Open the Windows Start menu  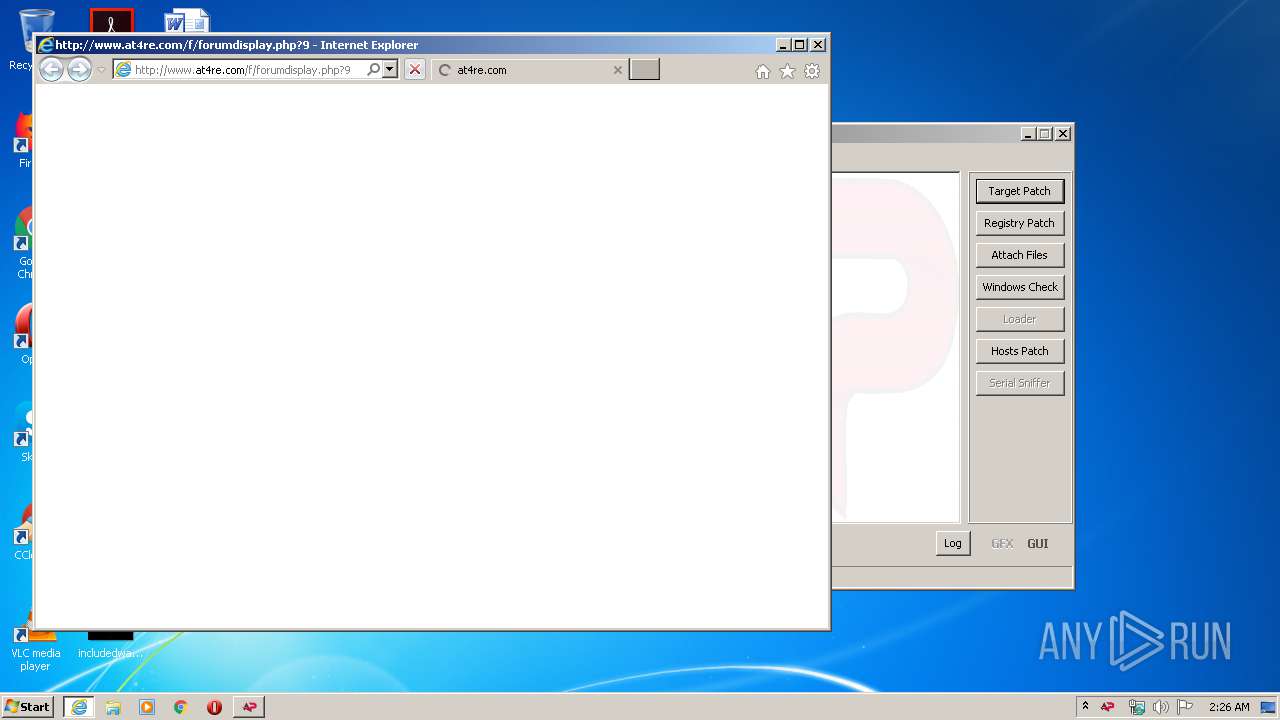click(27, 706)
